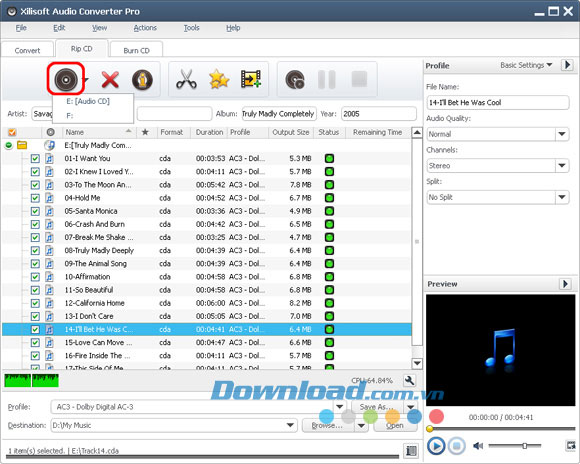Viewport: 580px width, 464px height.
Task: Open the Browse button dropdown arrow
Action: point(361,426)
